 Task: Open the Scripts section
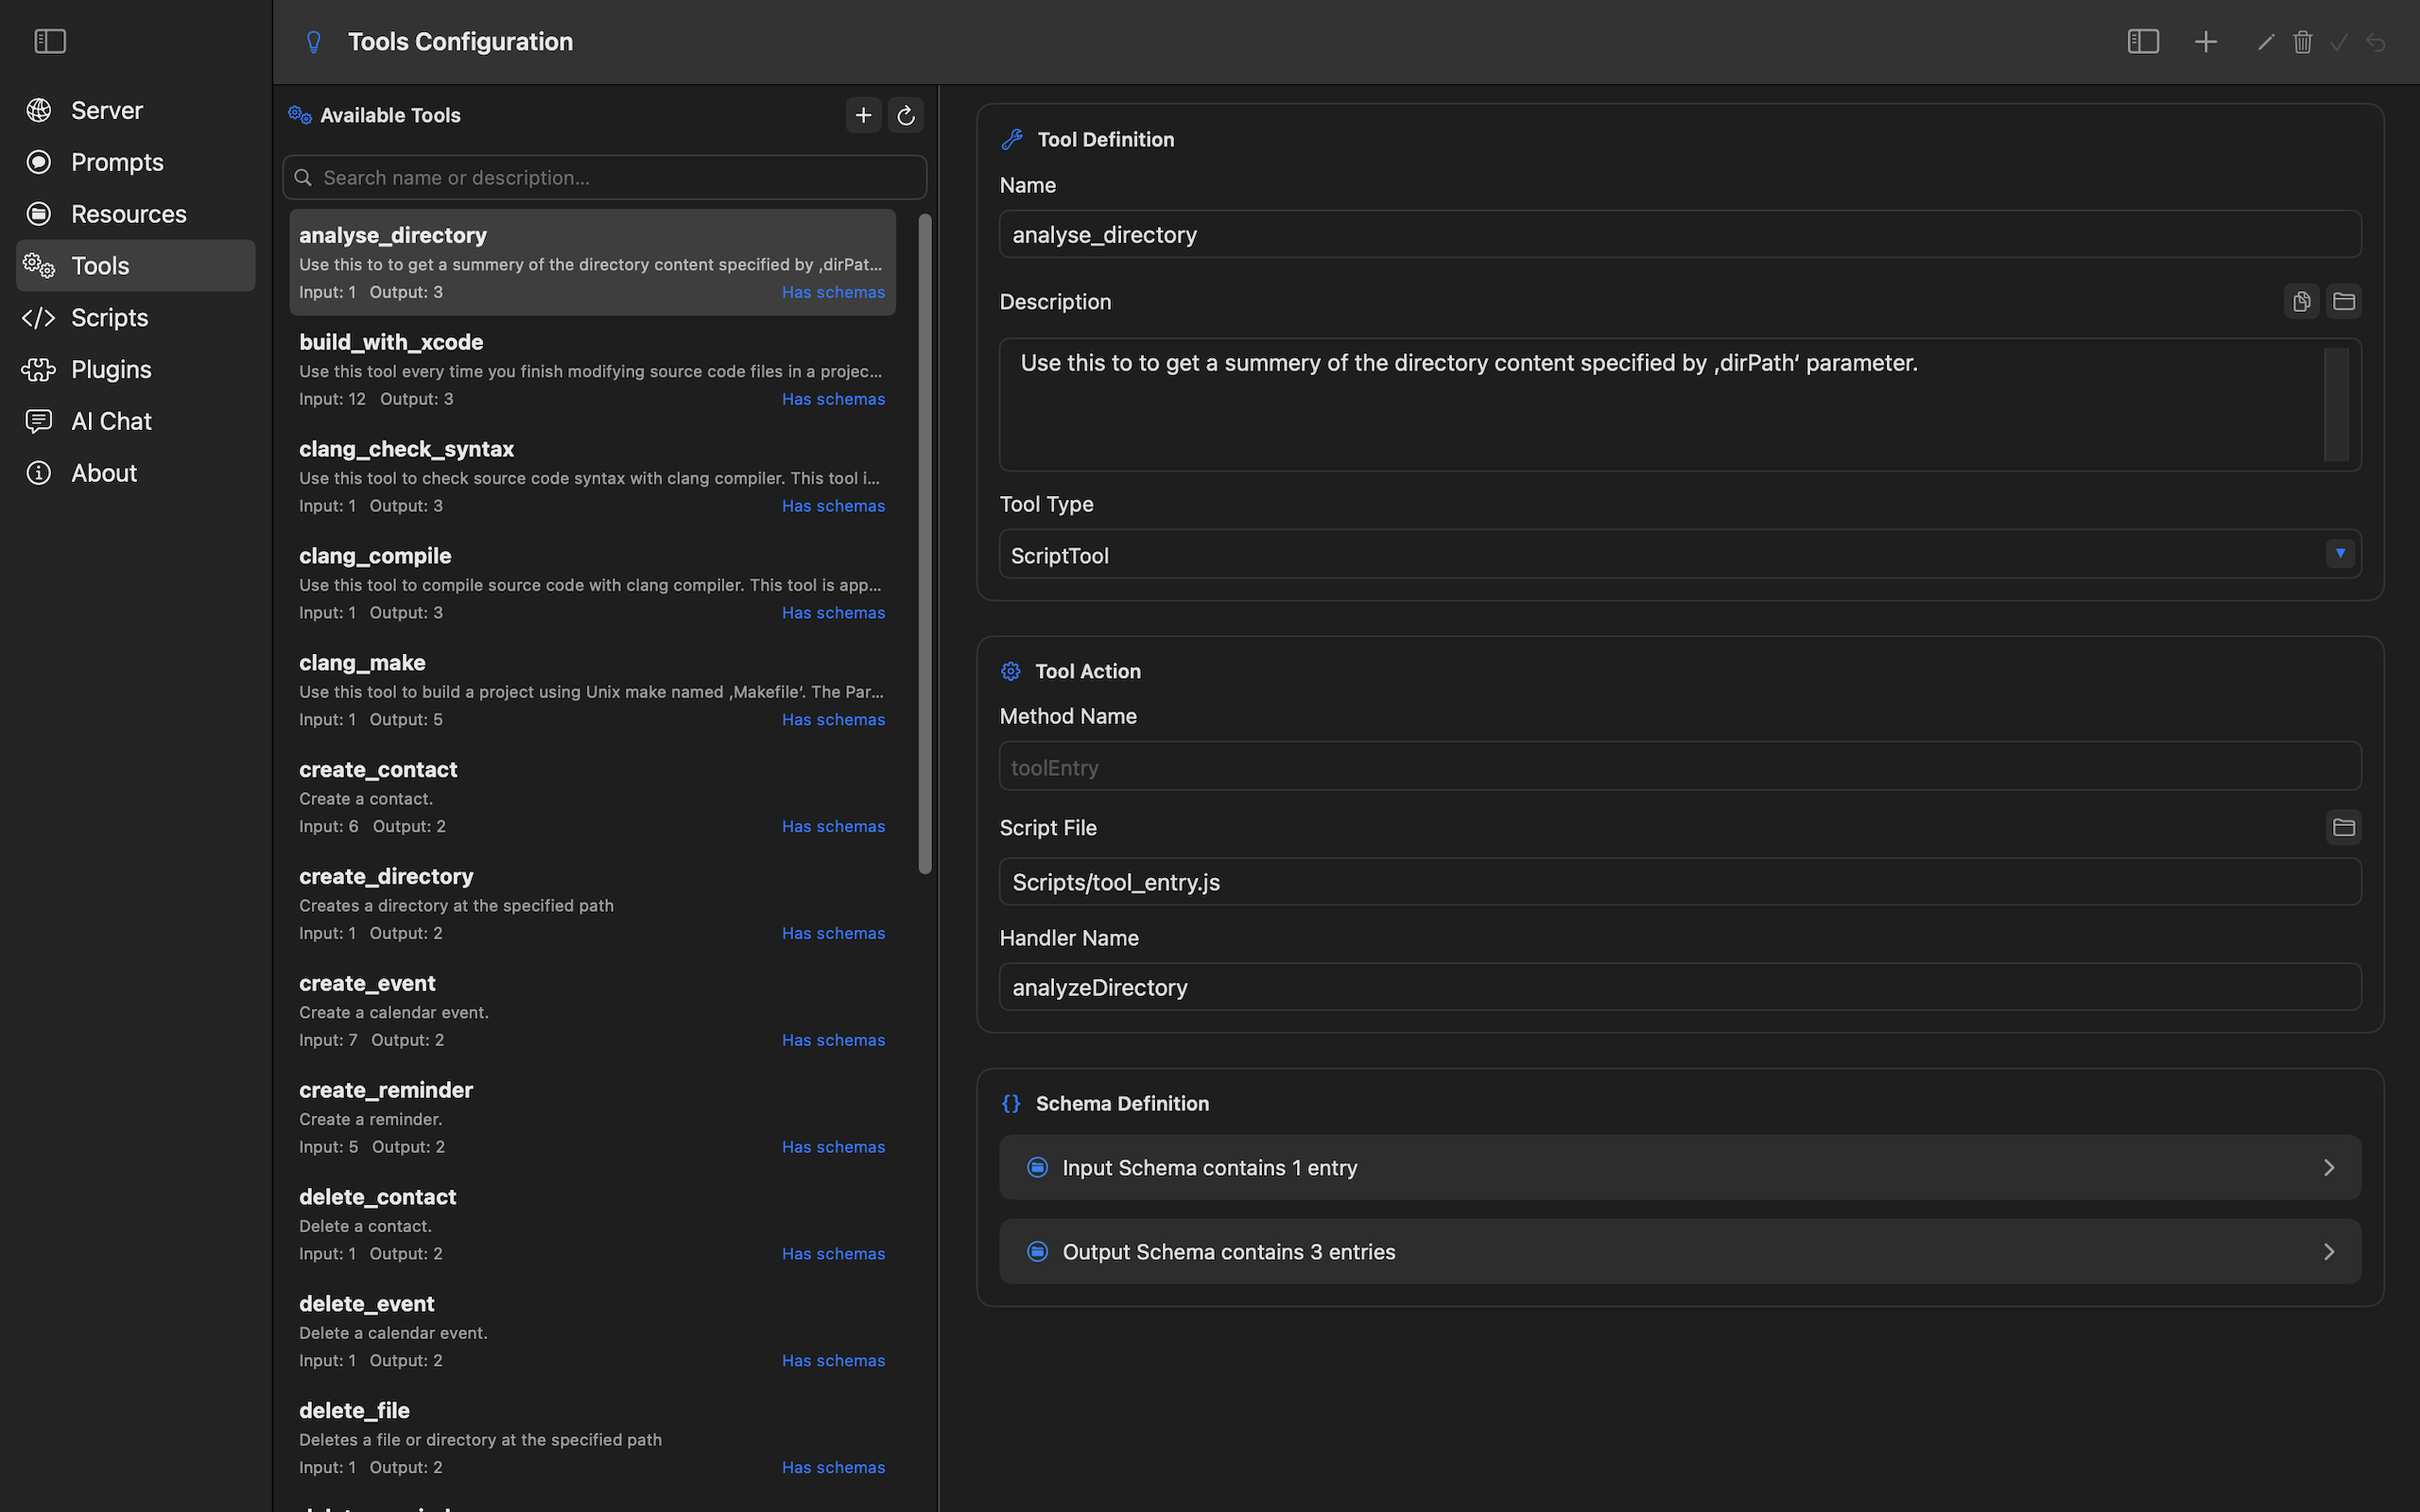(x=135, y=318)
